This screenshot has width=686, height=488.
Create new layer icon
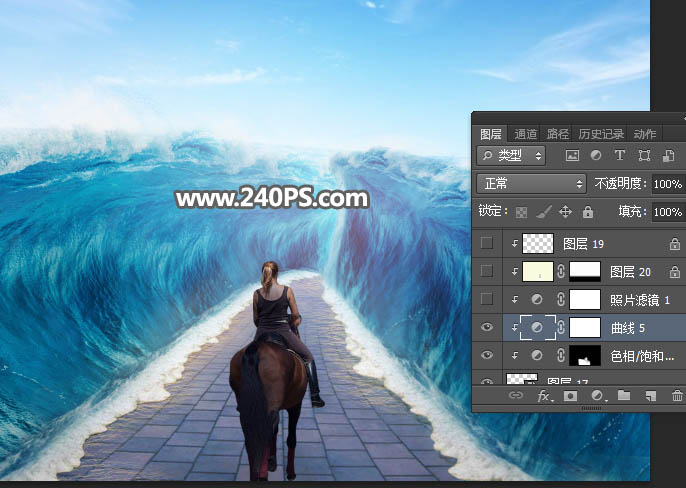coord(651,396)
